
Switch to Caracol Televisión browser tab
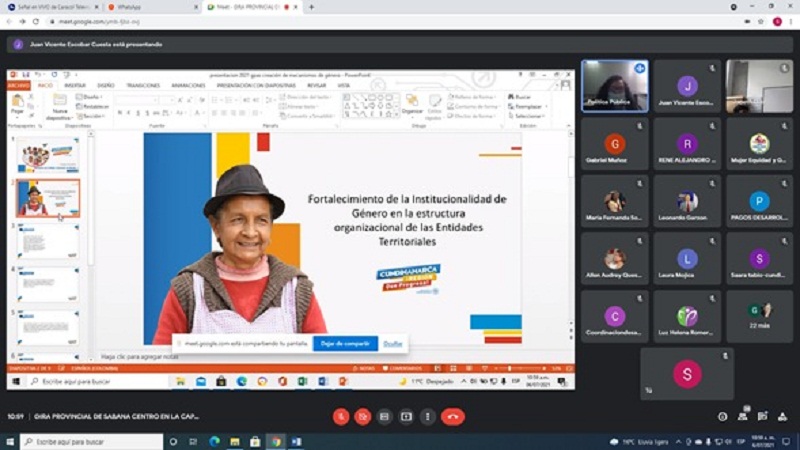[53, 7]
